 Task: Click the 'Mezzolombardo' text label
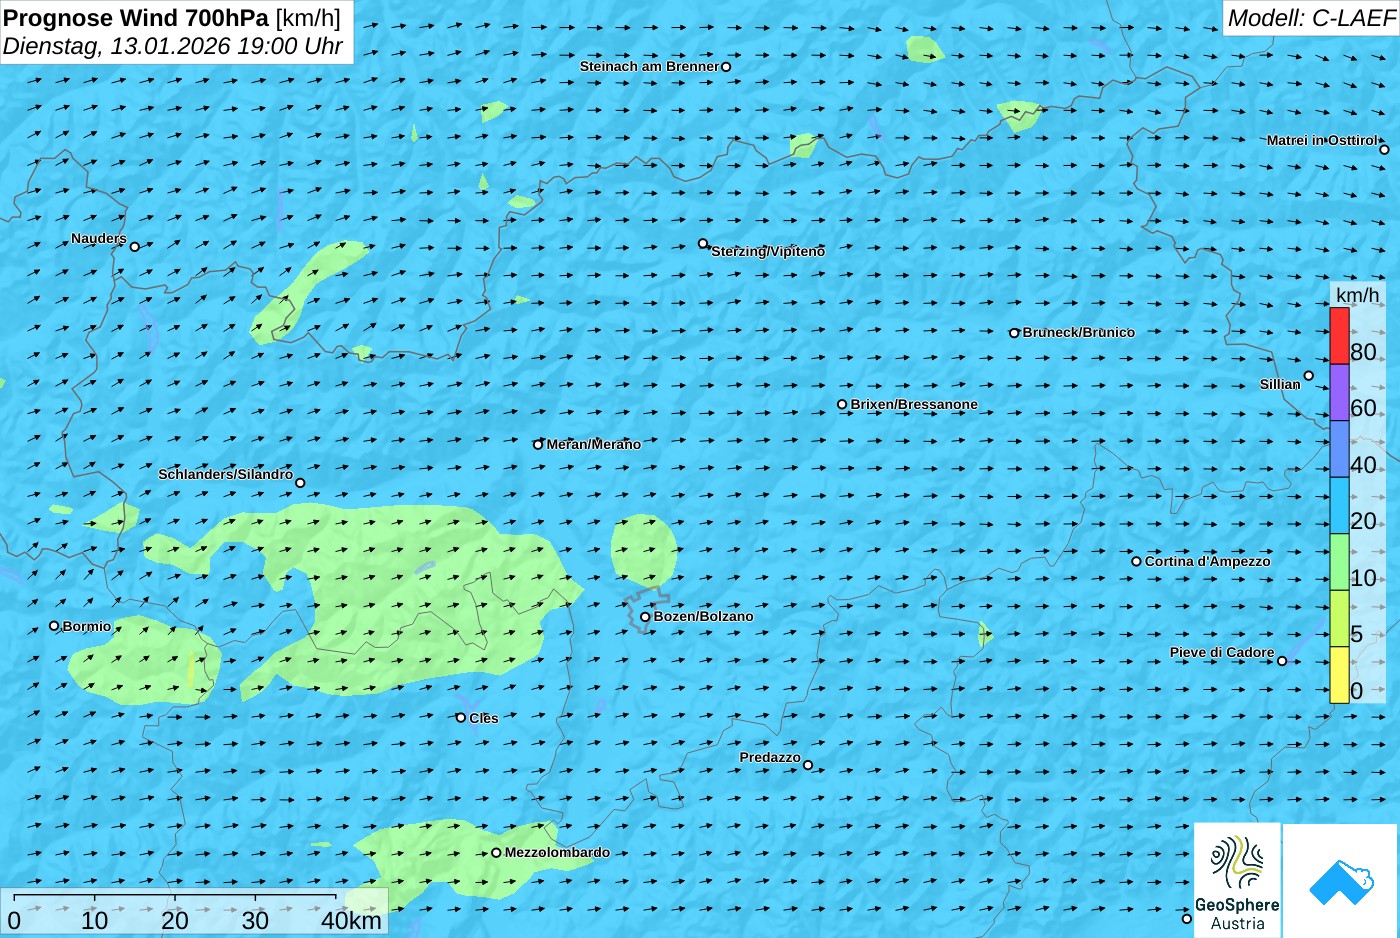pos(557,852)
